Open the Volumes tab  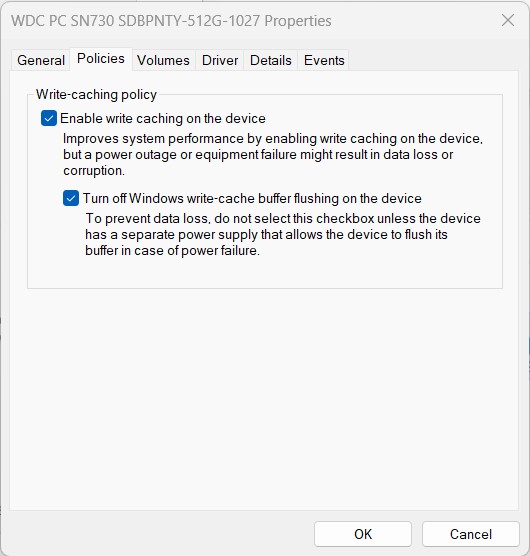163,60
